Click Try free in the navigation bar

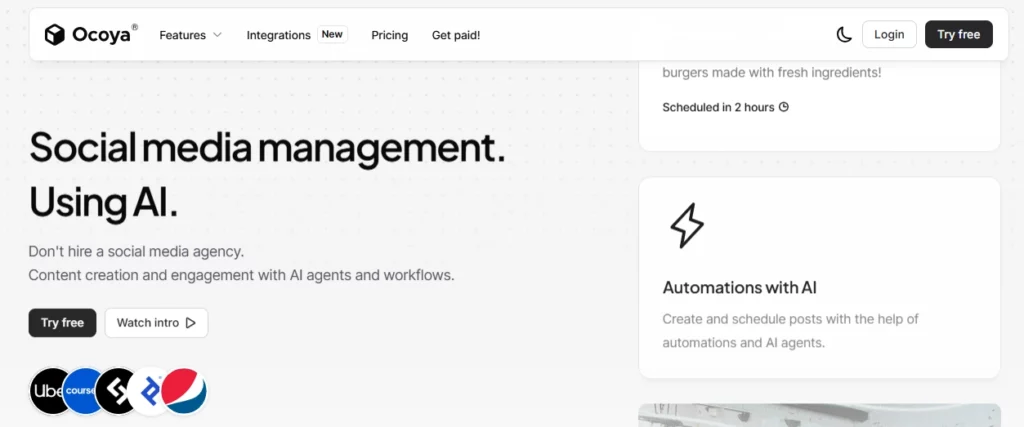(x=958, y=34)
